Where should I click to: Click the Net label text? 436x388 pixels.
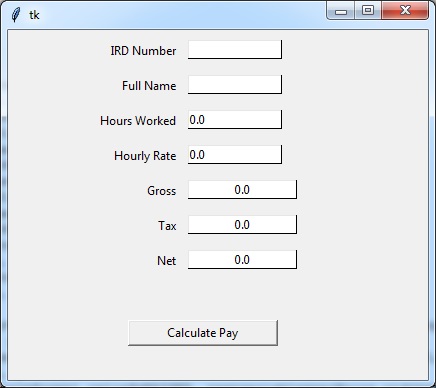(x=166, y=261)
